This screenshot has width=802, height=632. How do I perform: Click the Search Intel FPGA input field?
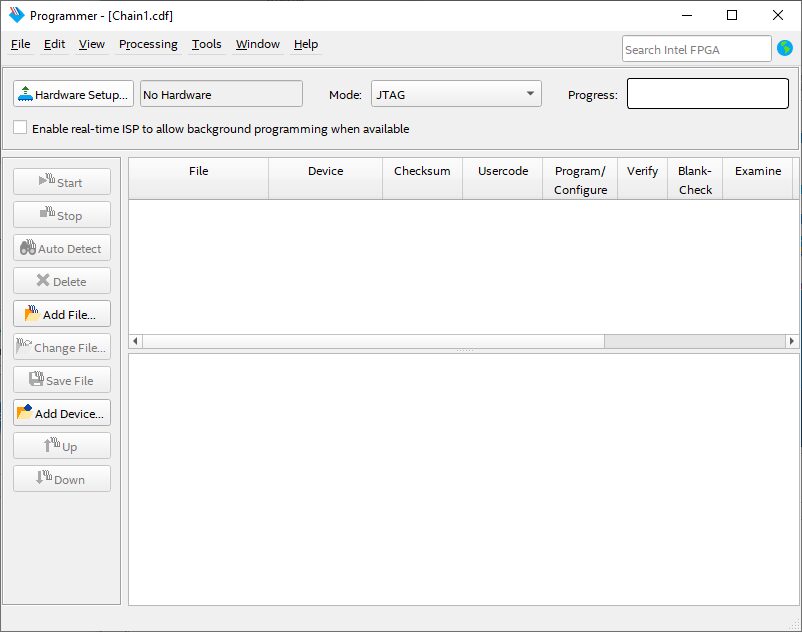coord(697,49)
